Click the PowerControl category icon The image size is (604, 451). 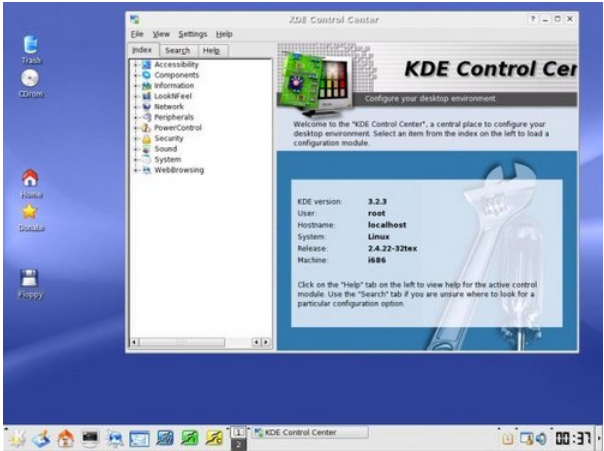pyautogui.click(x=146, y=128)
